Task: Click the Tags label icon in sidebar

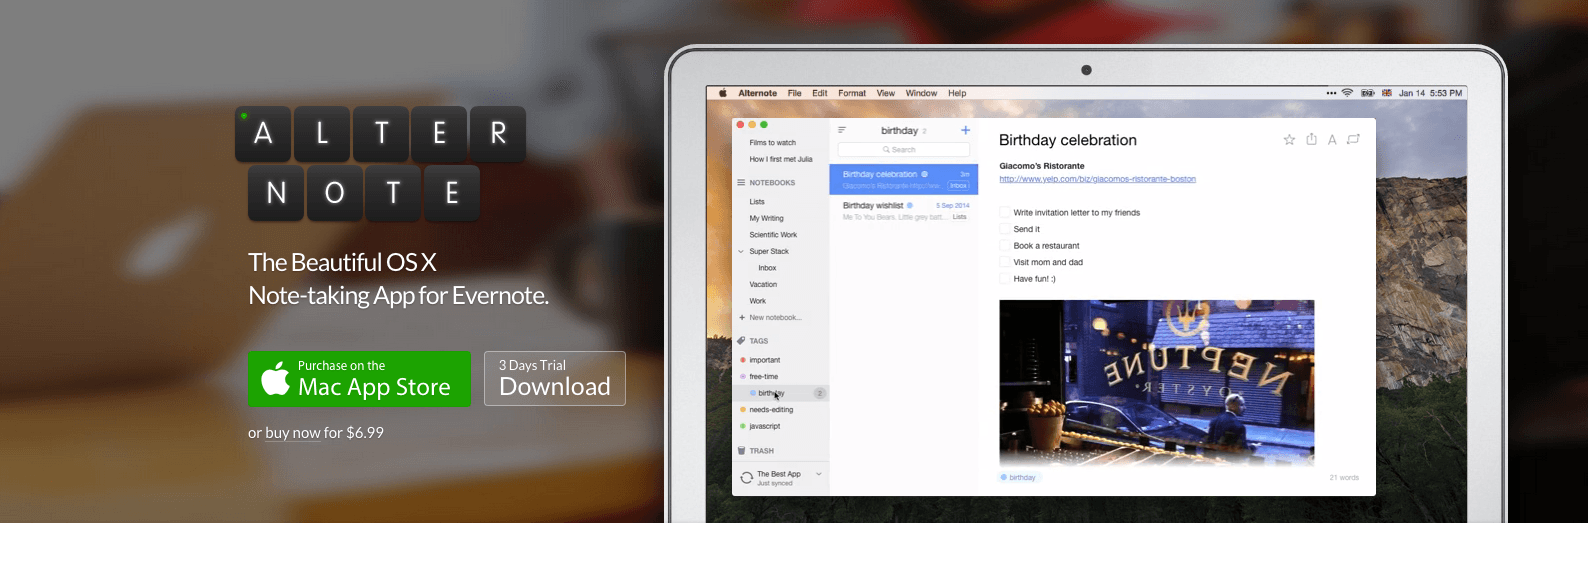Action: tap(741, 341)
